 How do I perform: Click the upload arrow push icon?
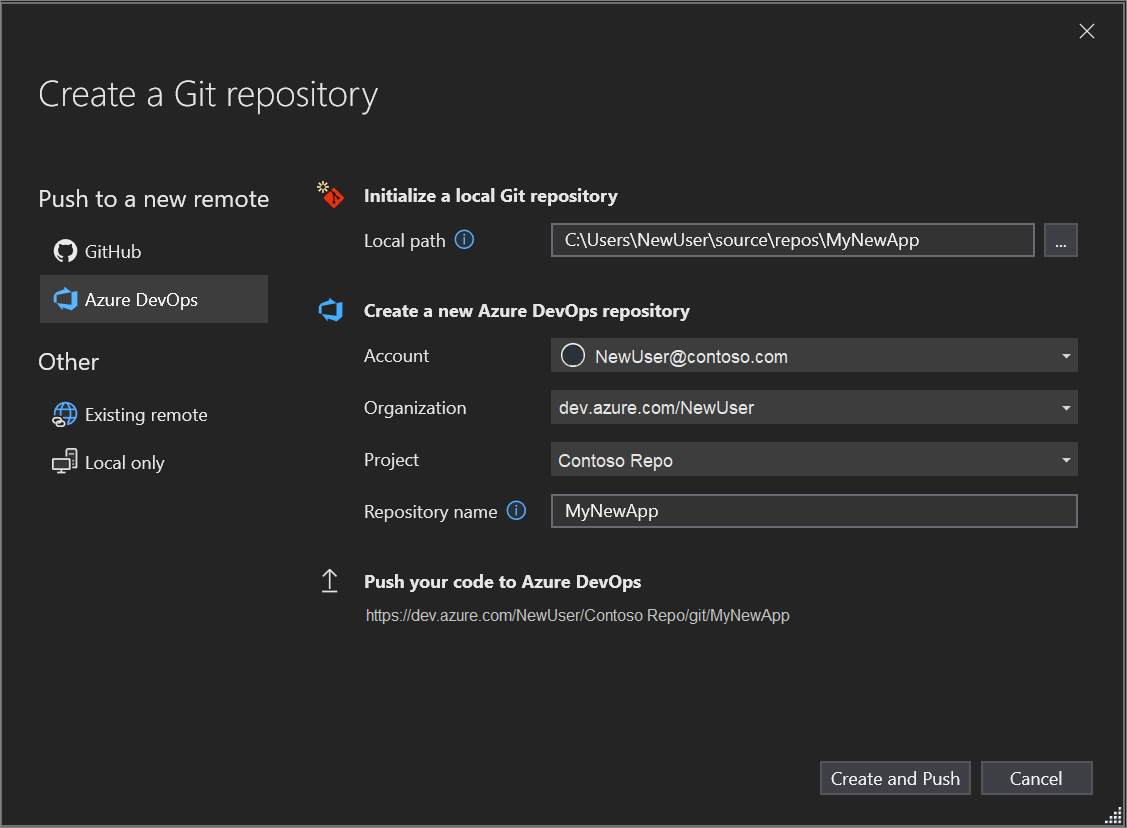[x=330, y=582]
